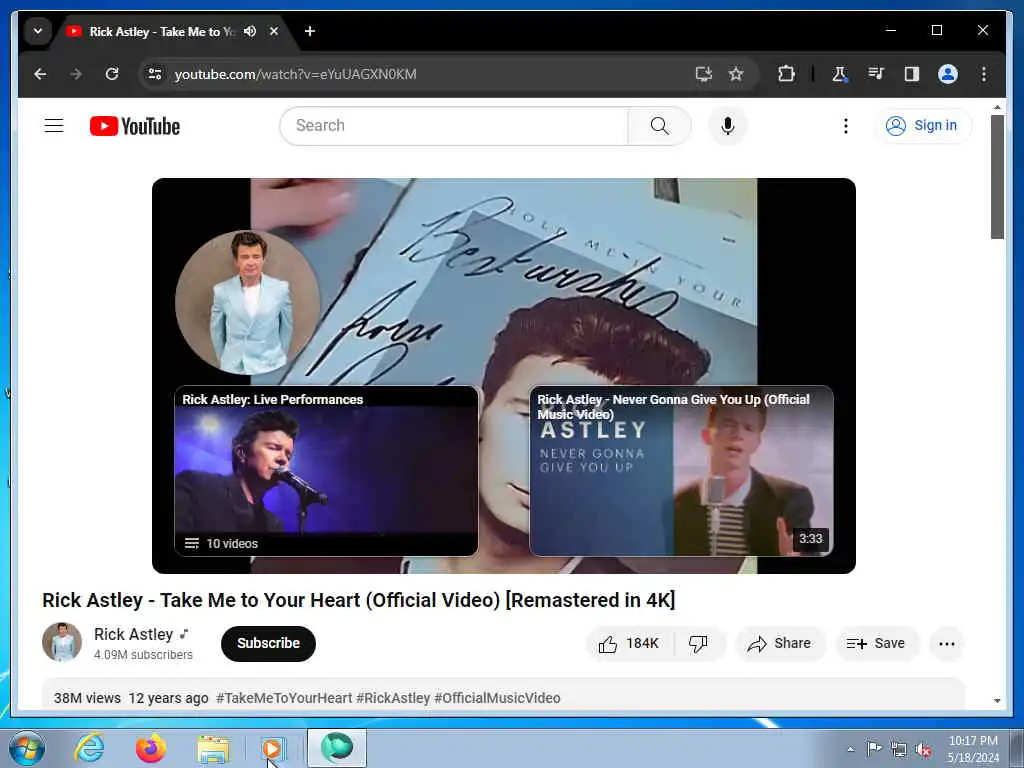
Task: Like the video with thumbs up
Action: point(630,644)
